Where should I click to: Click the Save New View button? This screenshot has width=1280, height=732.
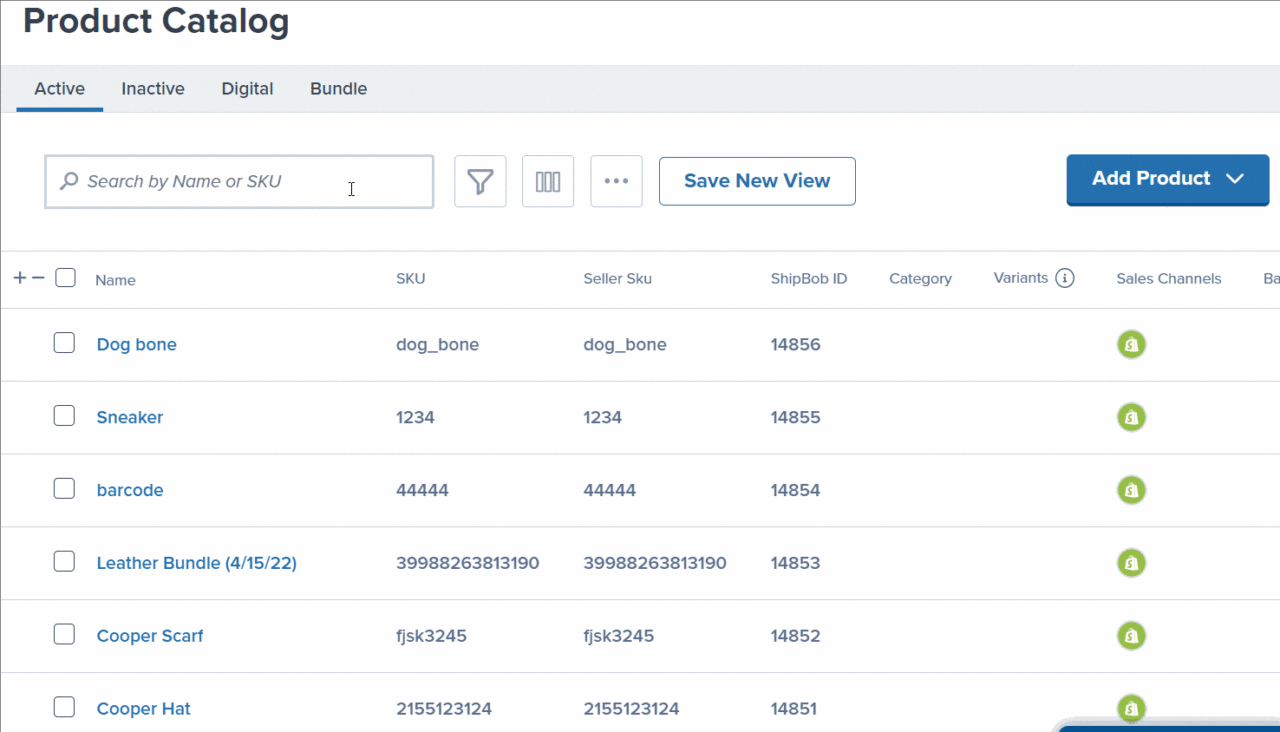pos(757,181)
